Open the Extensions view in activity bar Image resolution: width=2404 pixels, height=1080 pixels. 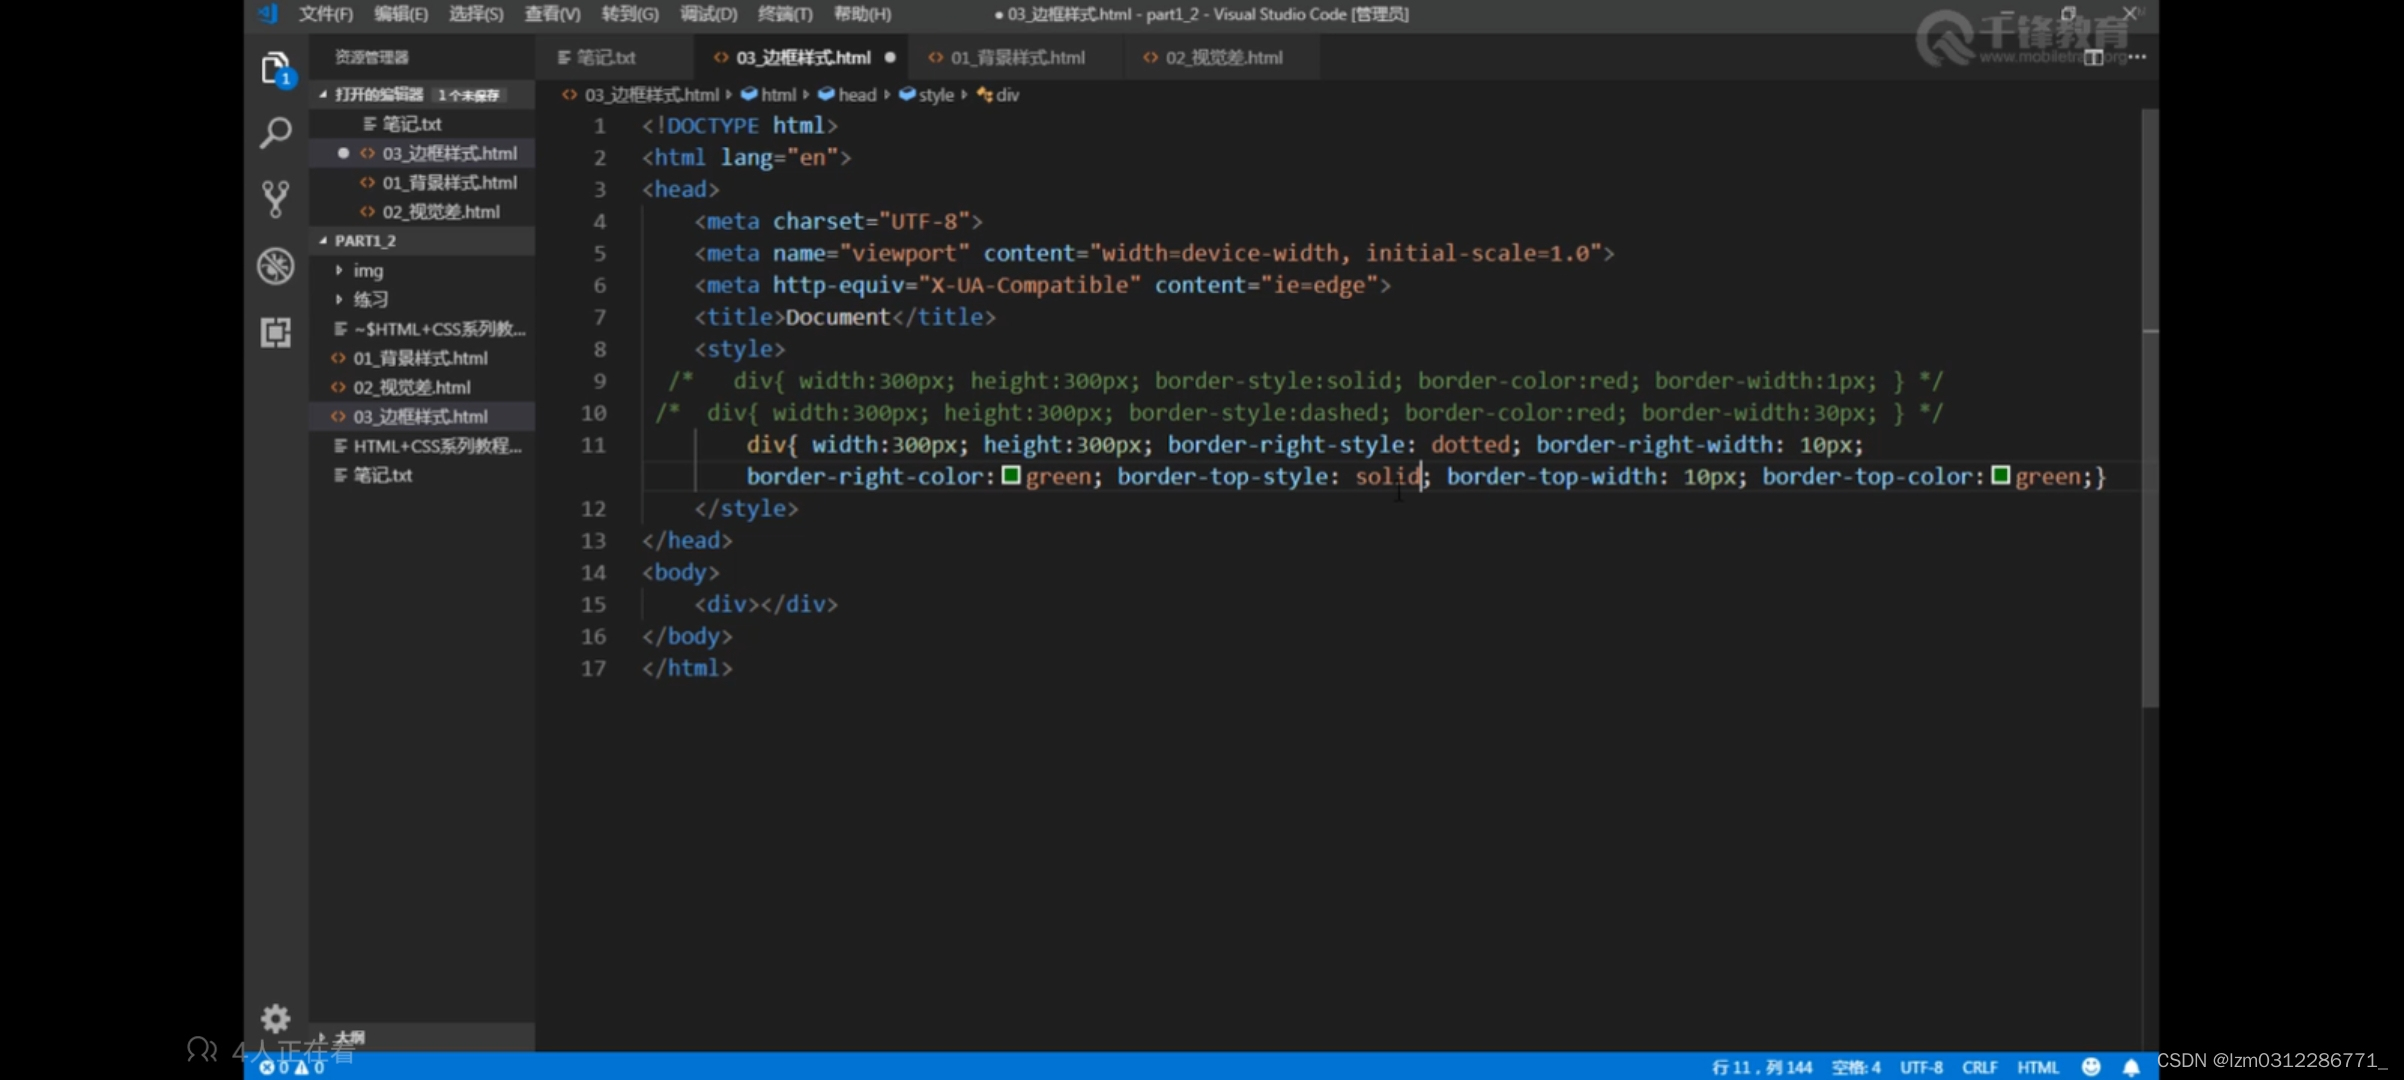pyautogui.click(x=275, y=332)
